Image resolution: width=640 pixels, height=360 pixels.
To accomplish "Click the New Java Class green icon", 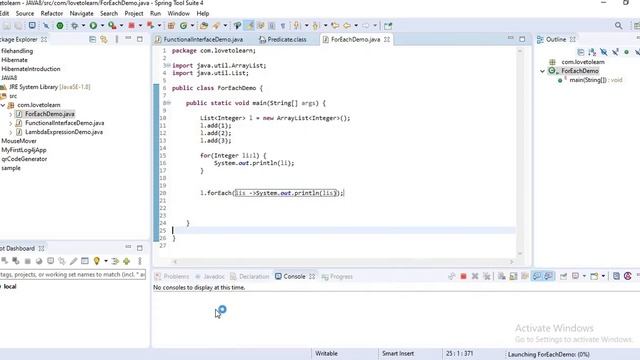I will tap(184, 26).
